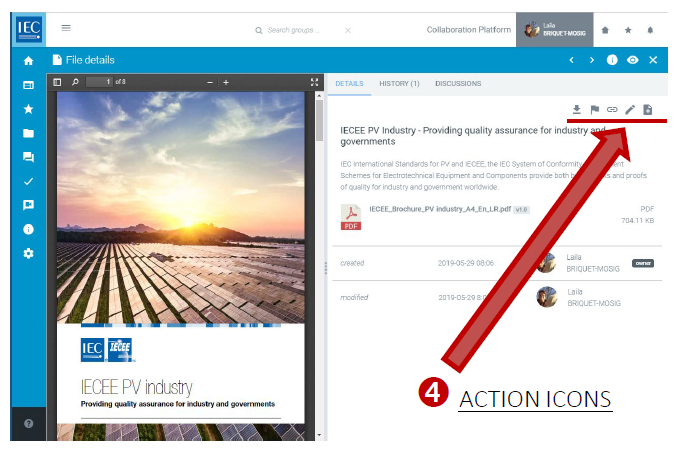Open the Laila BRIQUET-MOSIG user menu
Screen dimensions: 684x449
tap(555, 30)
